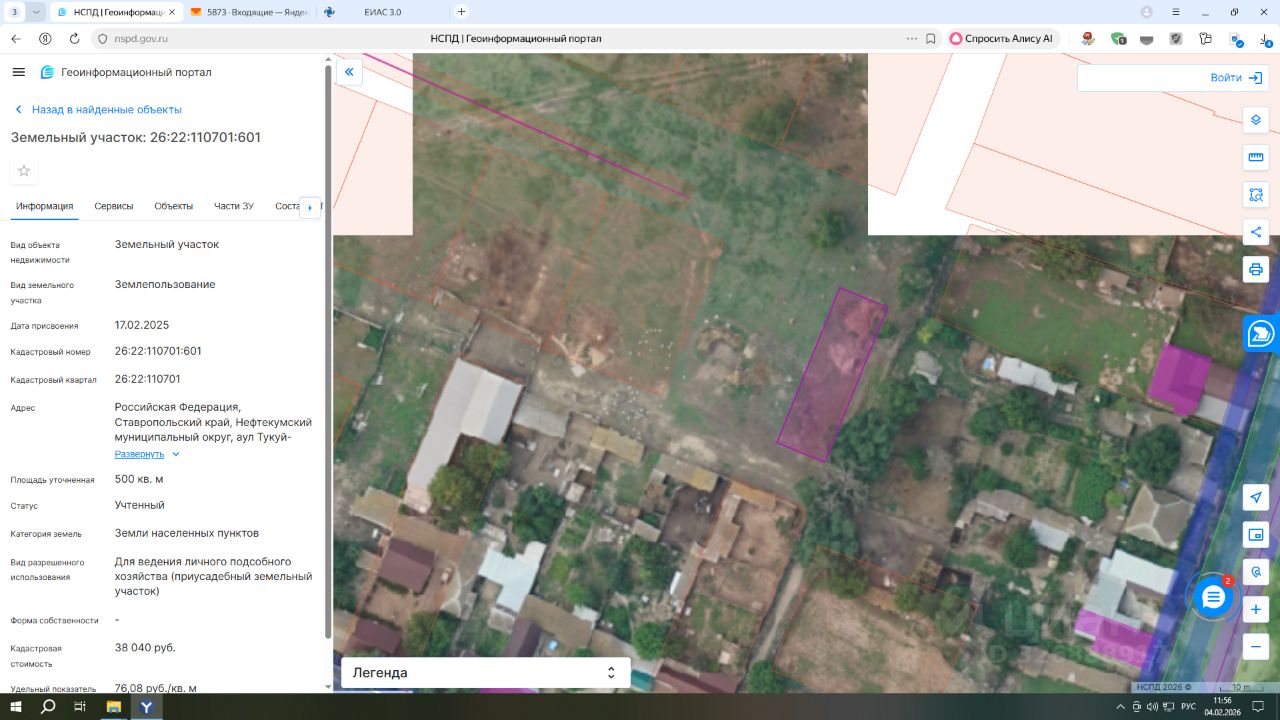Click the Геоинформационный портал logo icon
This screenshot has width=1280, height=720.
pos(47,72)
